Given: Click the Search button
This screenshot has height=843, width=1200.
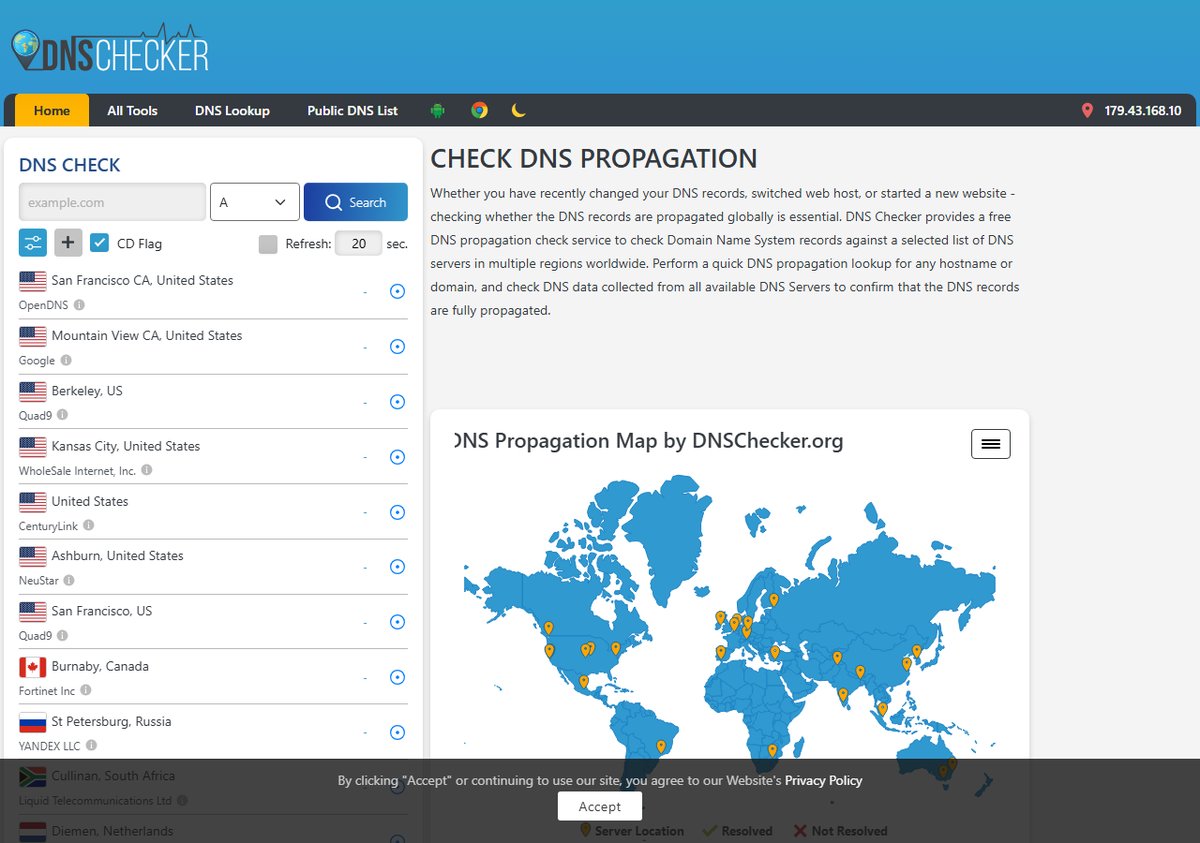Looking at the screenshot, I should point(356,202).
